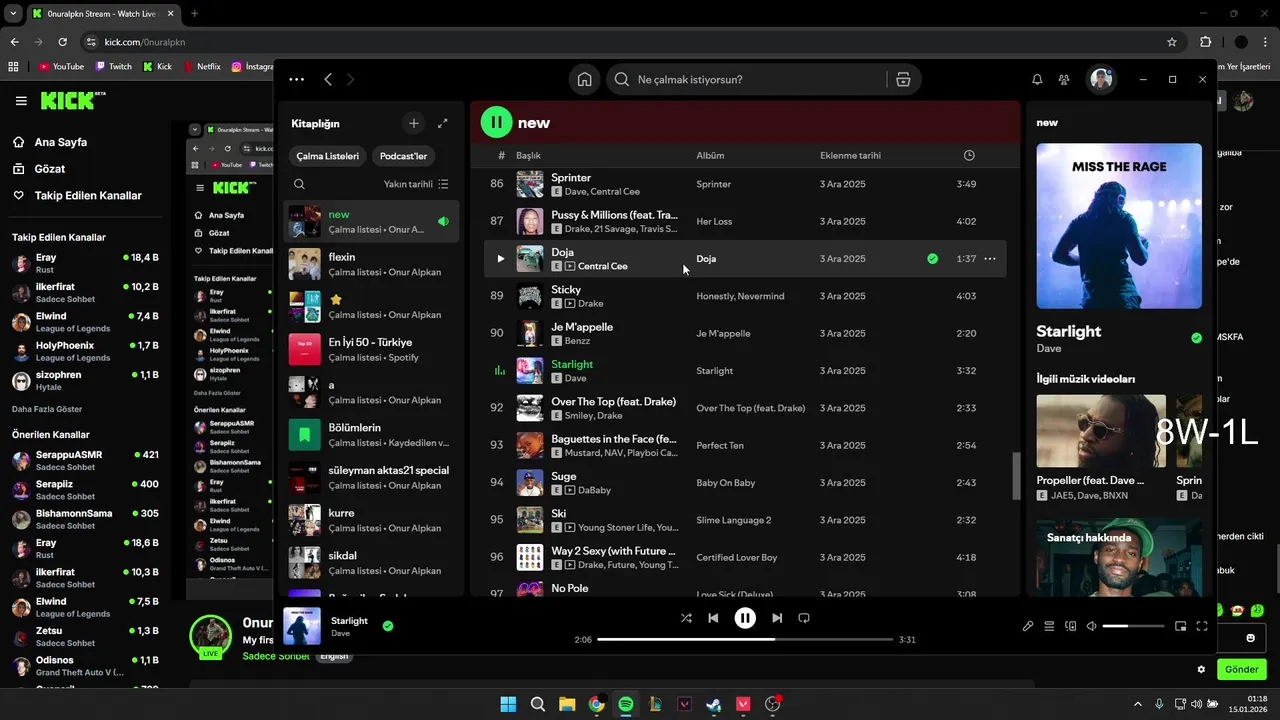This screenshot has height=720, width=1280.
Task: Click the 'Ne çalmak istiyorsun?' search field
Action: click(x=745, y=79)
